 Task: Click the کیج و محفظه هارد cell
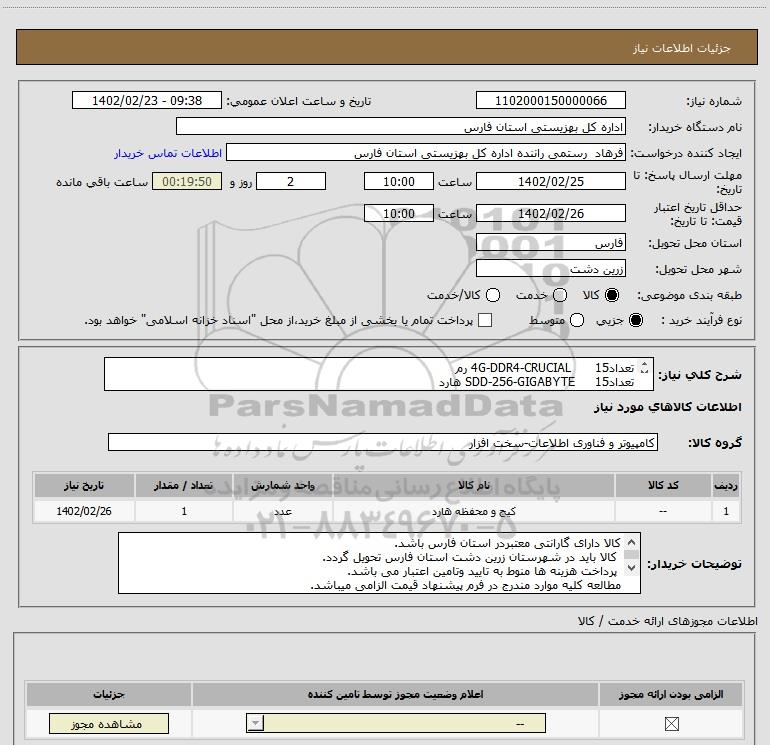pyautogui.click(x=474, y=511)
